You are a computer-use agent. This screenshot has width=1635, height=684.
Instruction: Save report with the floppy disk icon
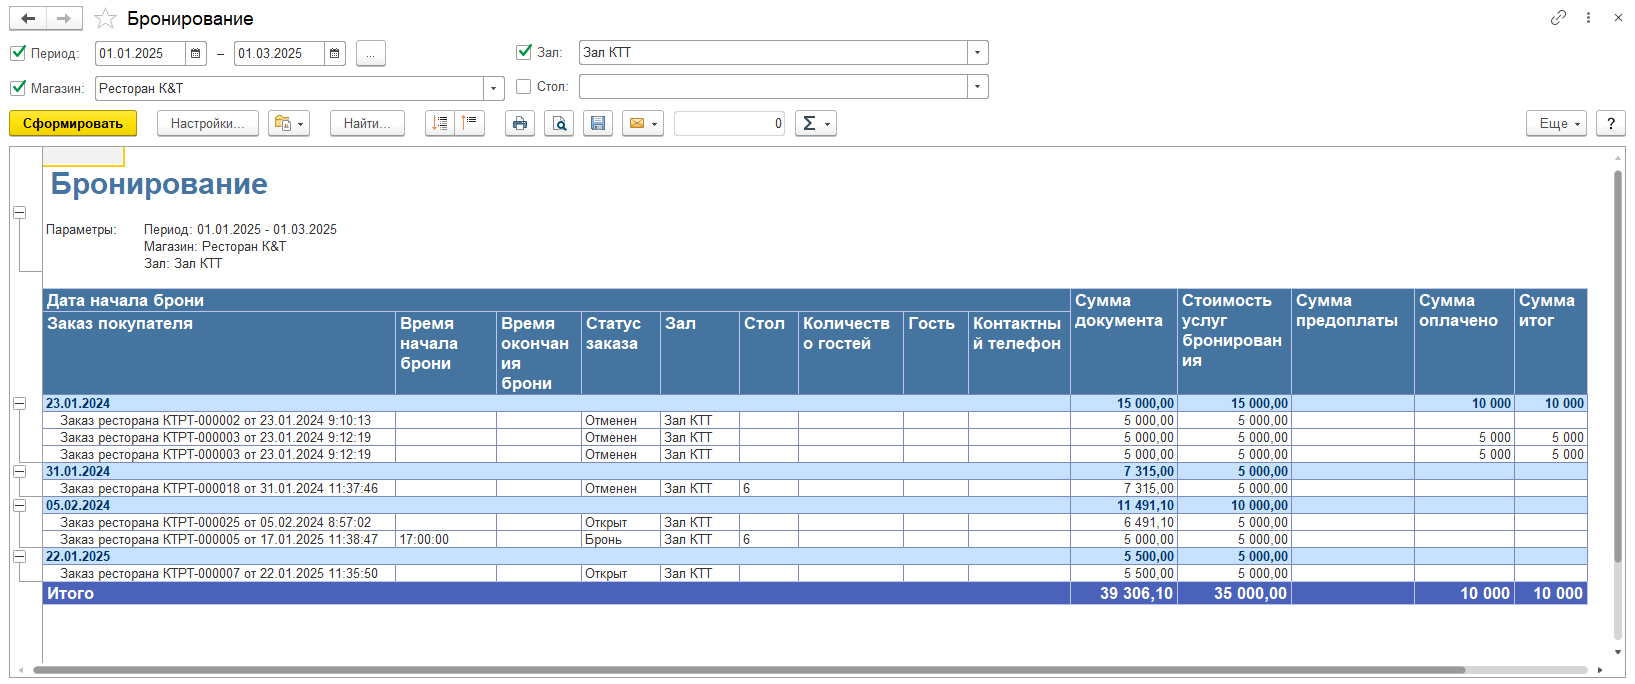[598, 123]
